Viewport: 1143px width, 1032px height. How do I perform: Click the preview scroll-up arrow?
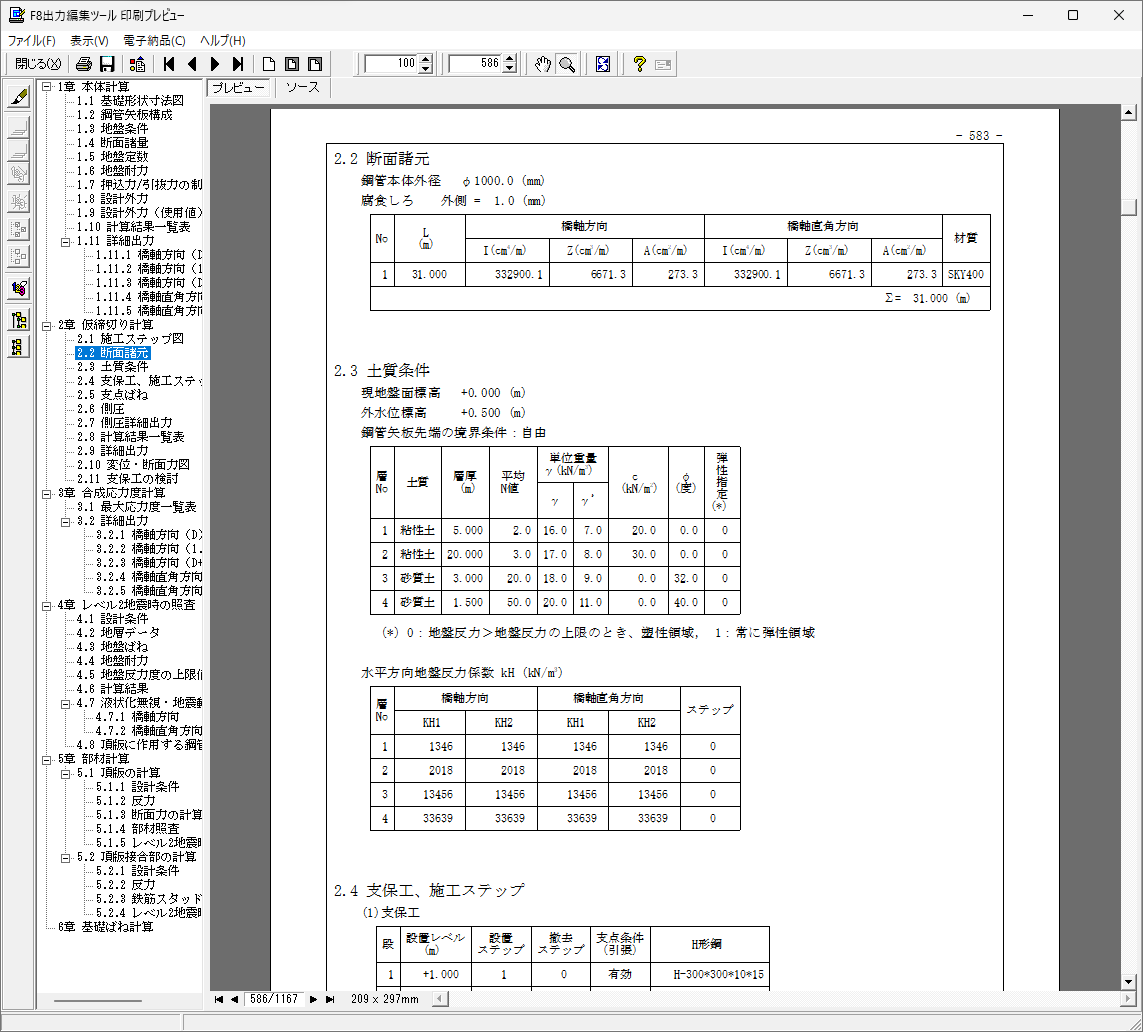(1129, 112)
